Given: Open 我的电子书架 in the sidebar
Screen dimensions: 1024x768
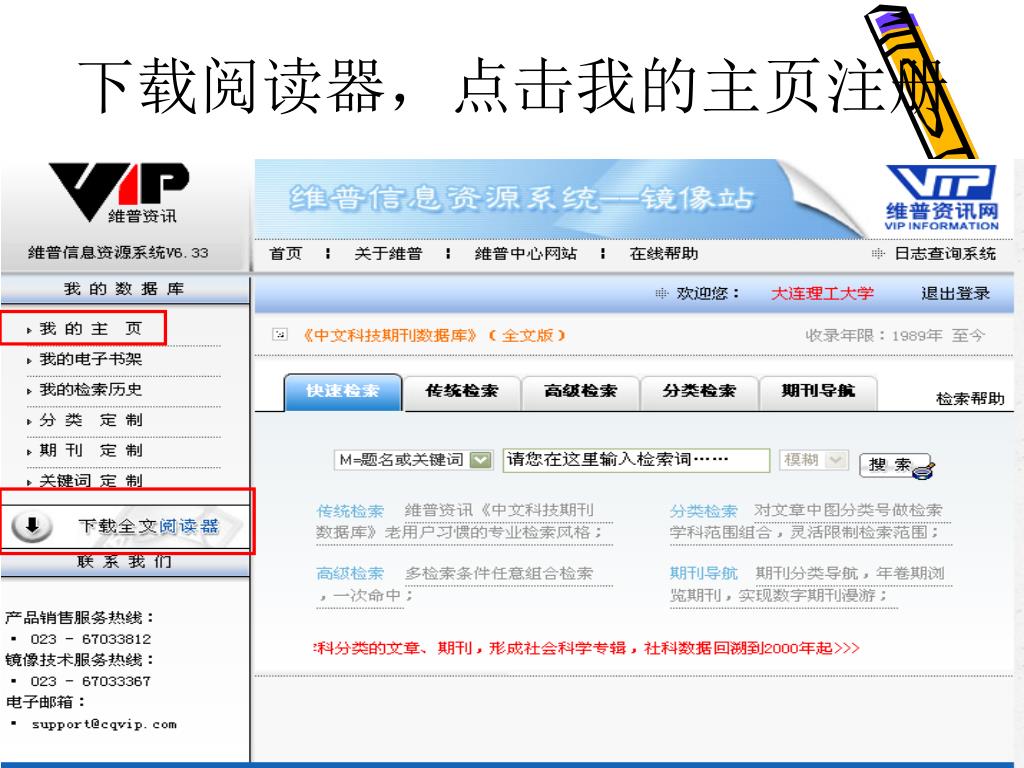Looking at the screenshot, I should 91,359.
